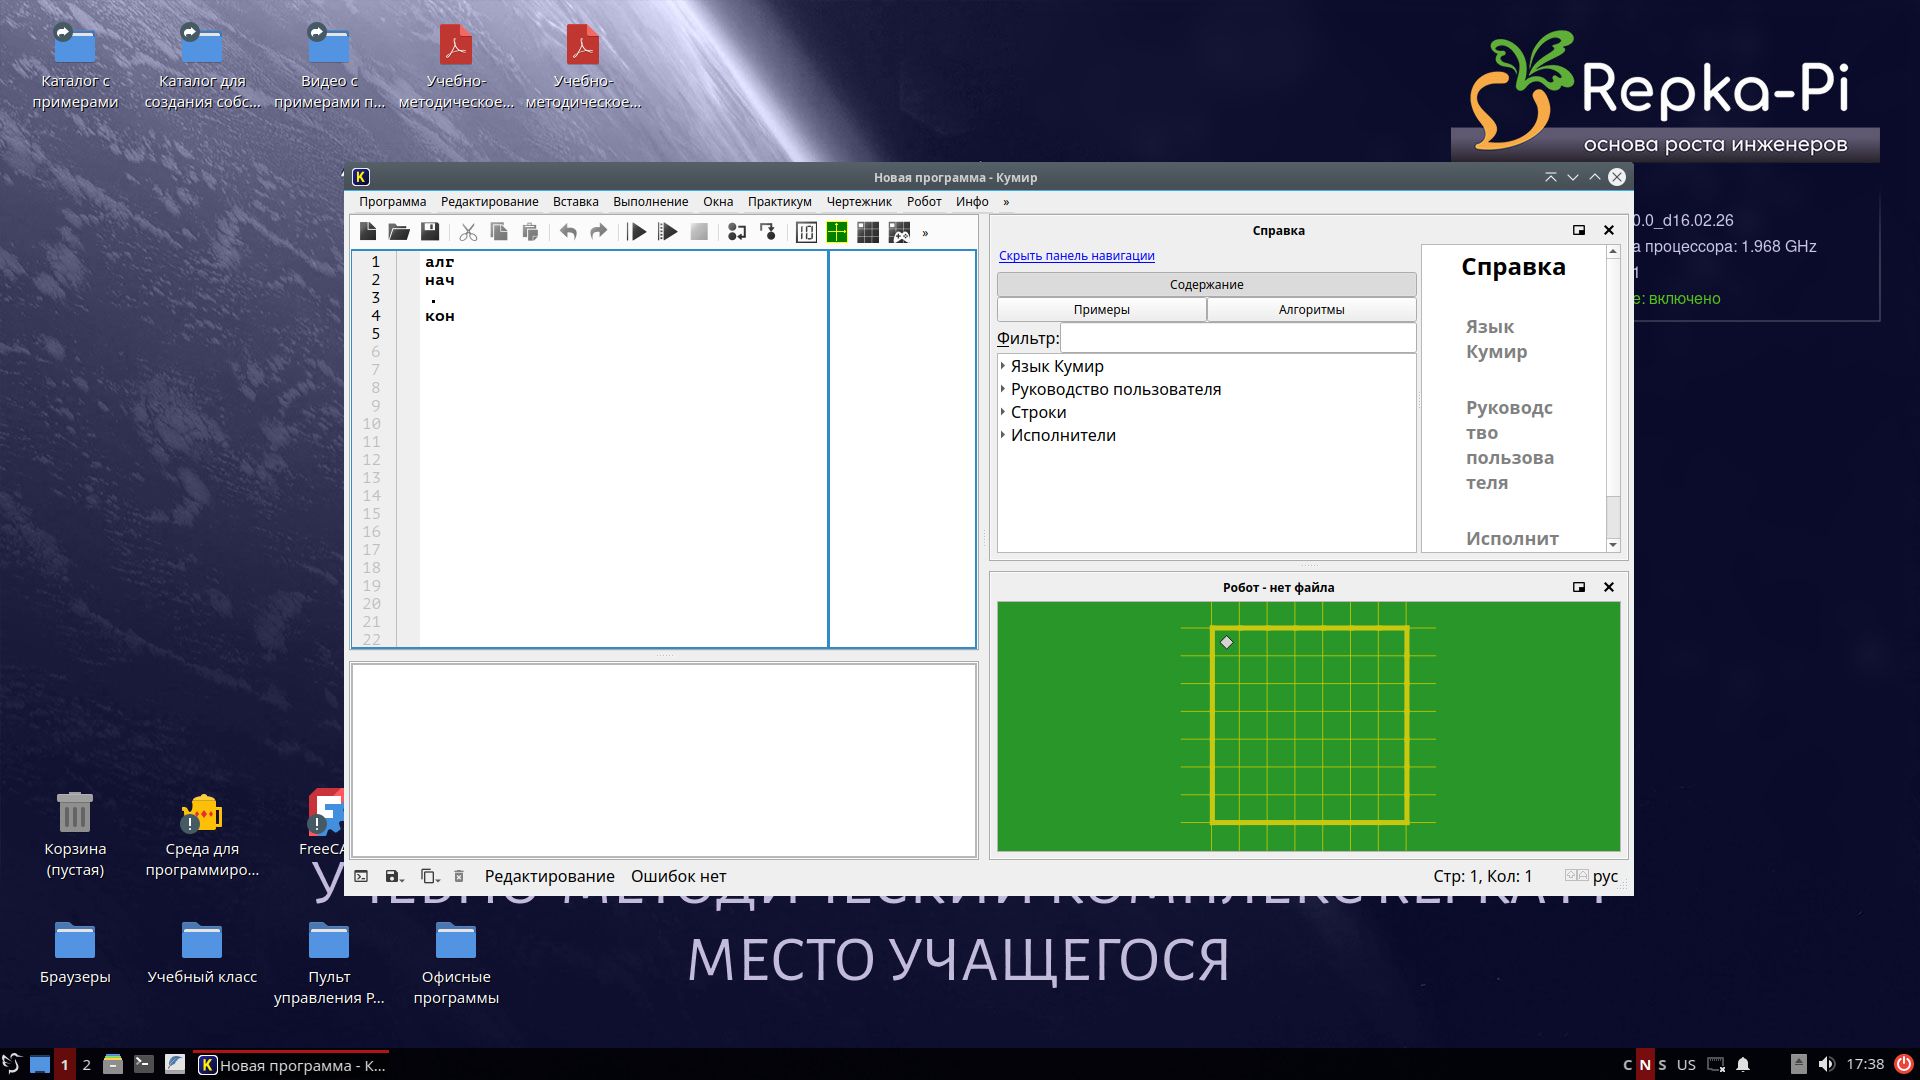This screenshot has width=1920, height=1080.
Task: Run the program with the play button
Action: pos(637,232)
